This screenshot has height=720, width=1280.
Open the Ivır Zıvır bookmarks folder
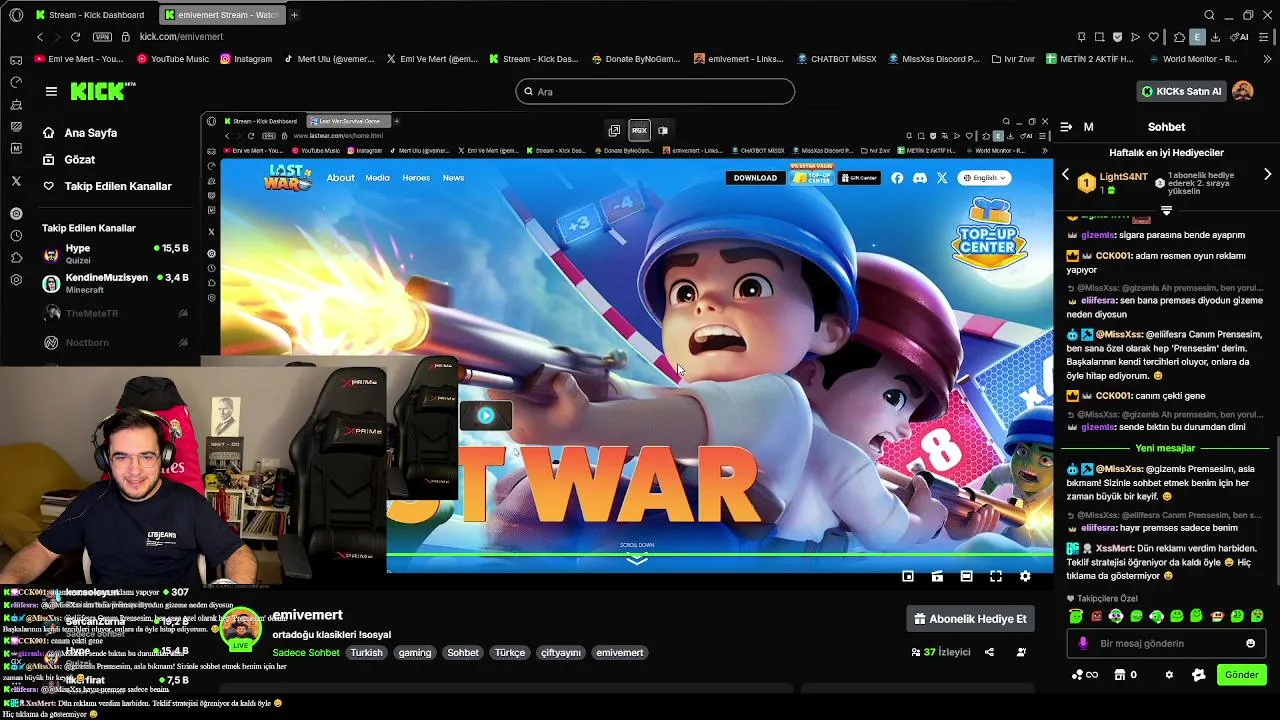coord(1011,59)
